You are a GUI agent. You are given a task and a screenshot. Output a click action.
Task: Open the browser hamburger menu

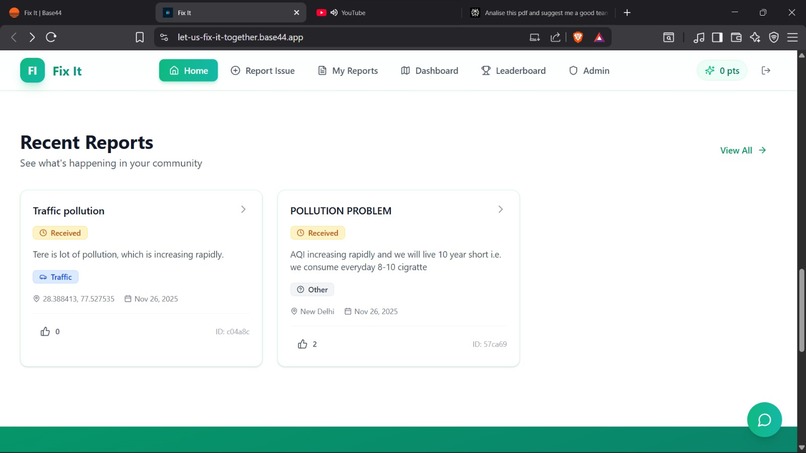[x=793, y=37]
